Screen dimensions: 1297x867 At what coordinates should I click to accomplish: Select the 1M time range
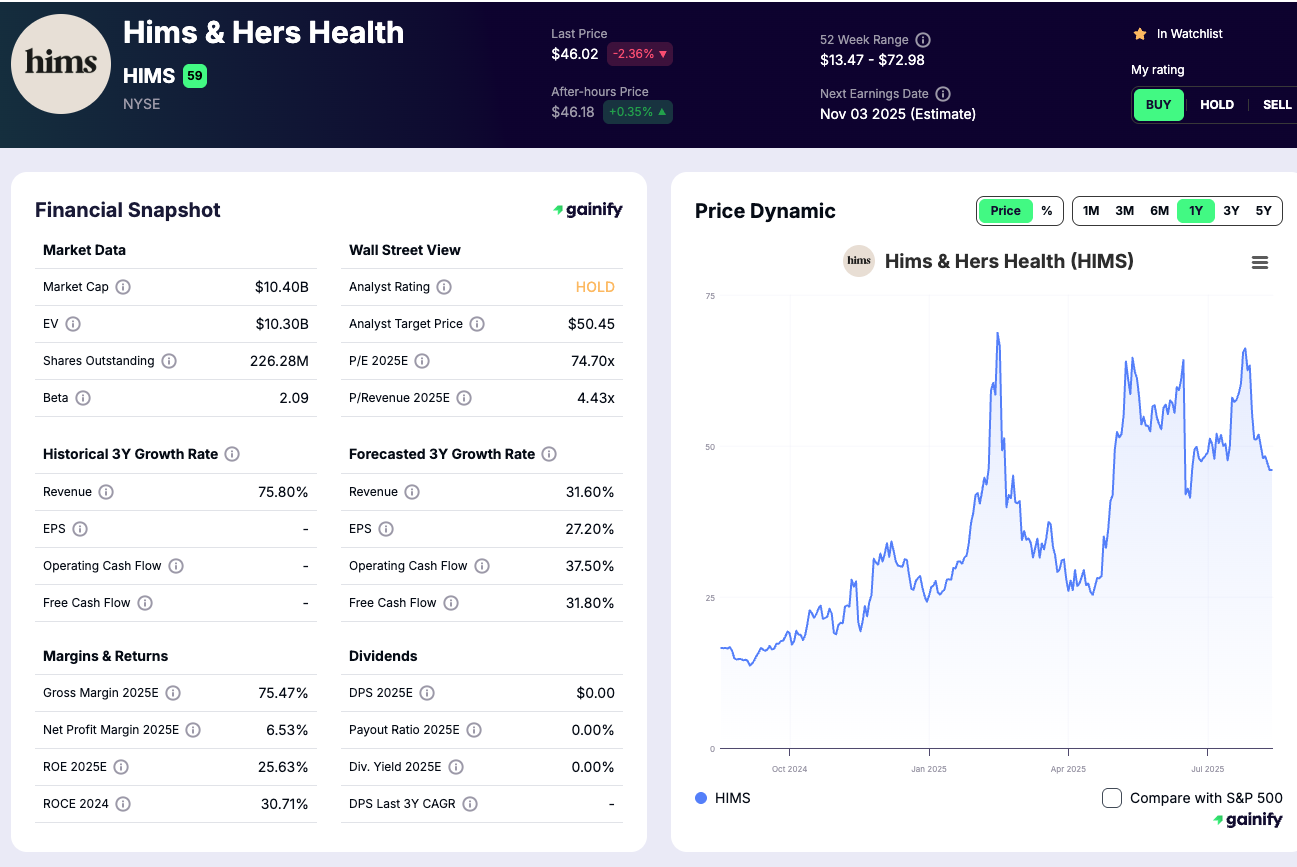(x=1091, y=211)
